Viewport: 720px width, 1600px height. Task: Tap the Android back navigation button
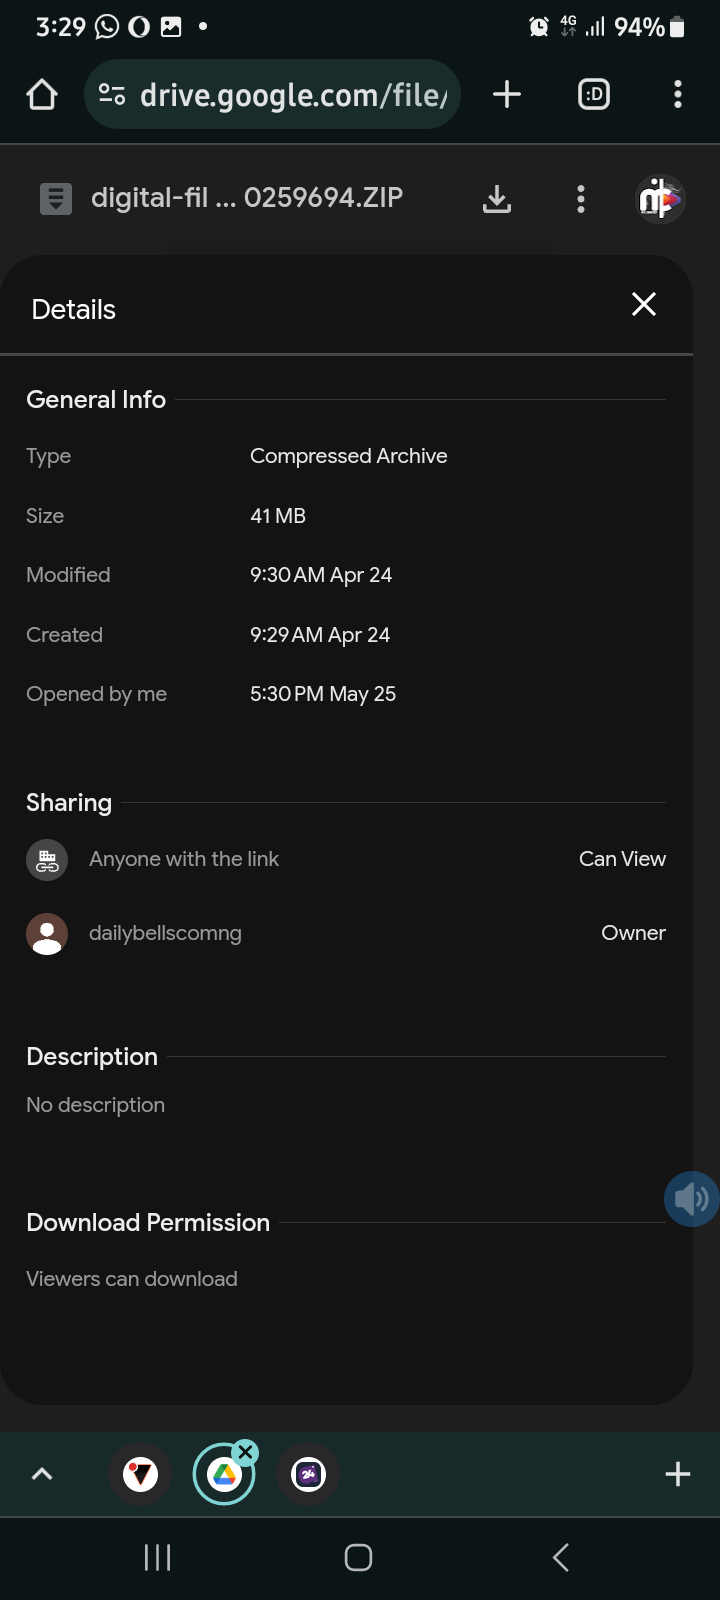[561, 1557]
